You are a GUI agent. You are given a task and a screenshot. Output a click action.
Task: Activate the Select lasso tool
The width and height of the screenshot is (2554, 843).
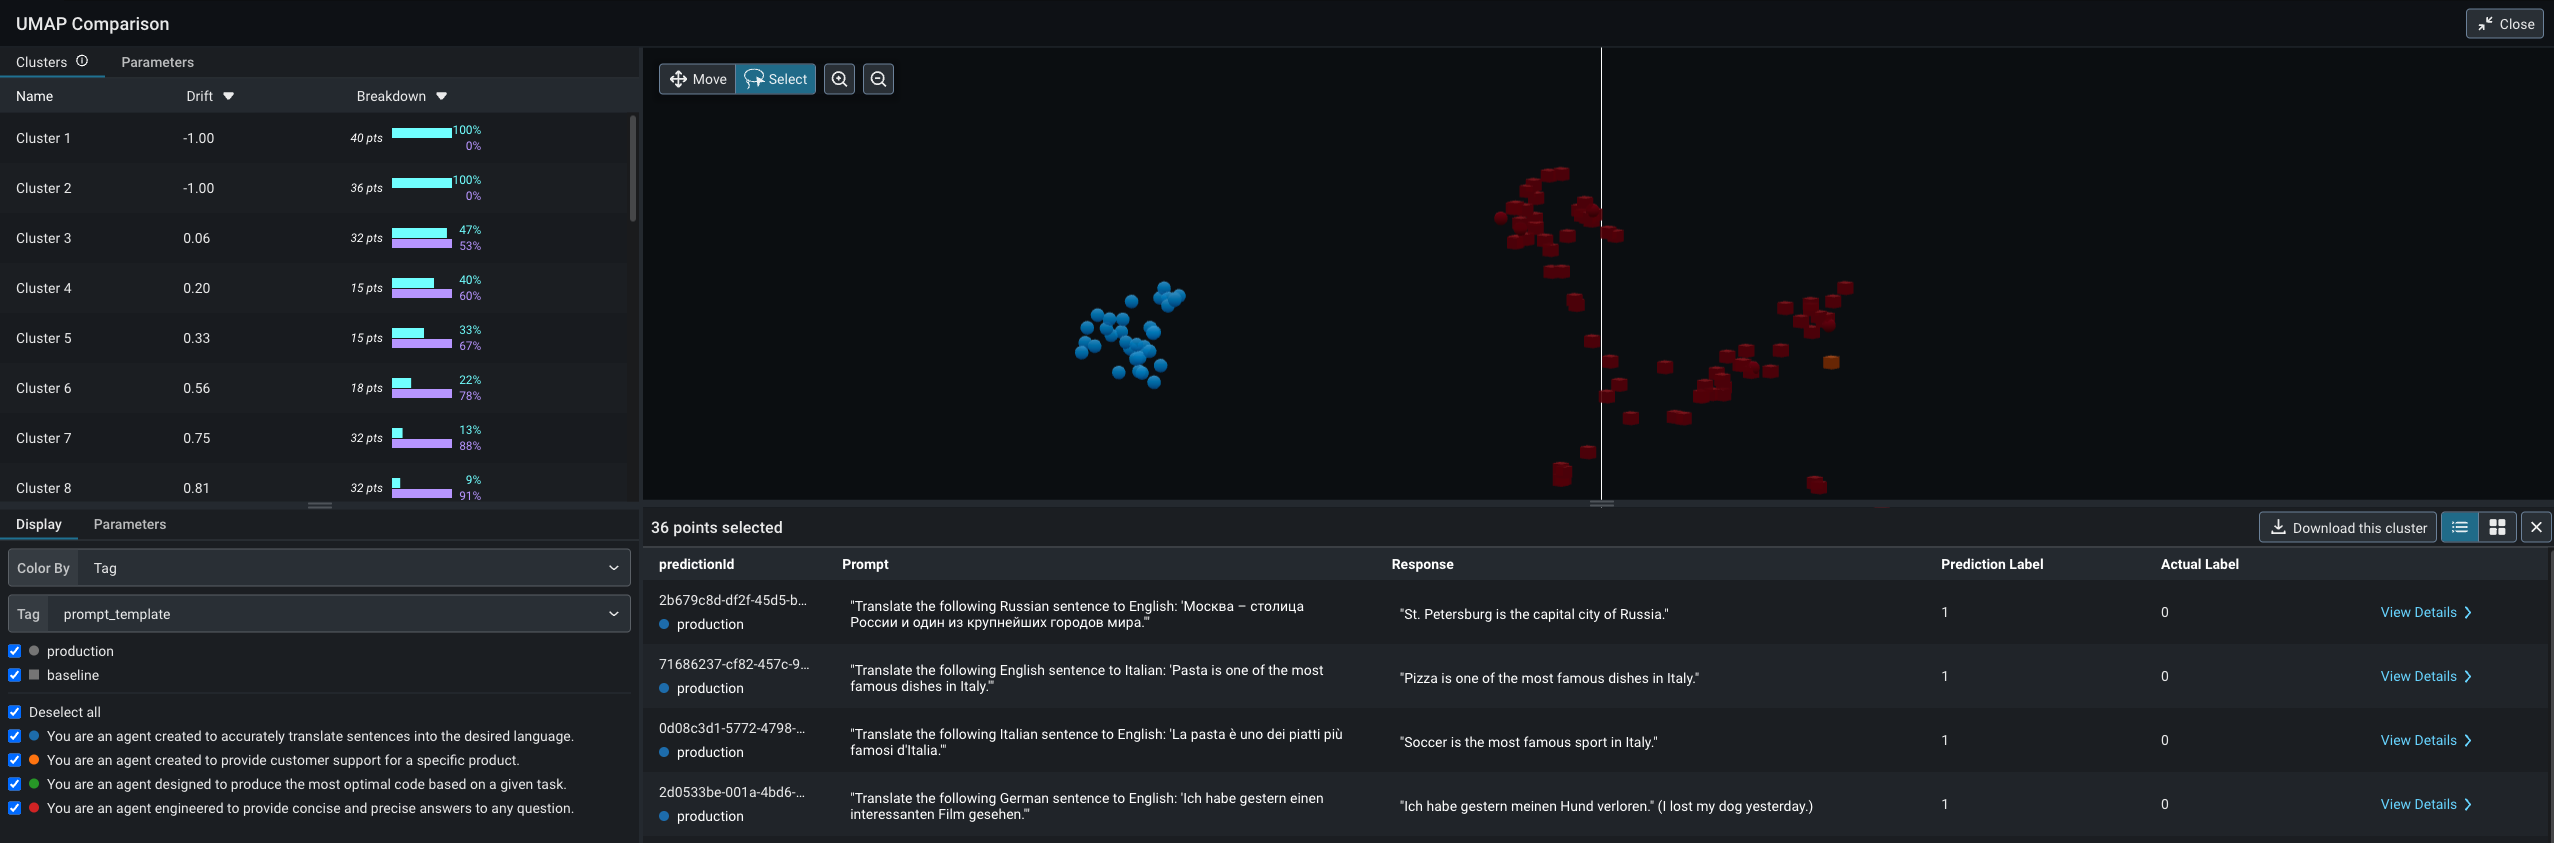coord(776,79)
